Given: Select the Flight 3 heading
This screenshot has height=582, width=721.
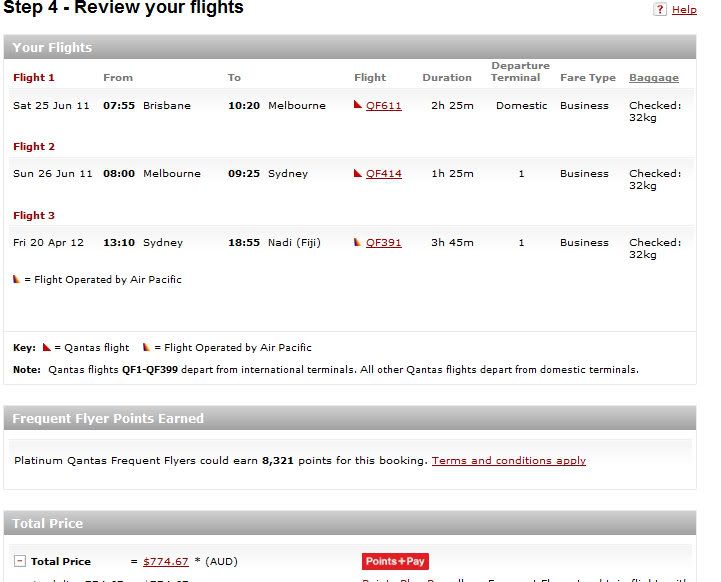Looking at the screenshot, I should pos(34,216).
